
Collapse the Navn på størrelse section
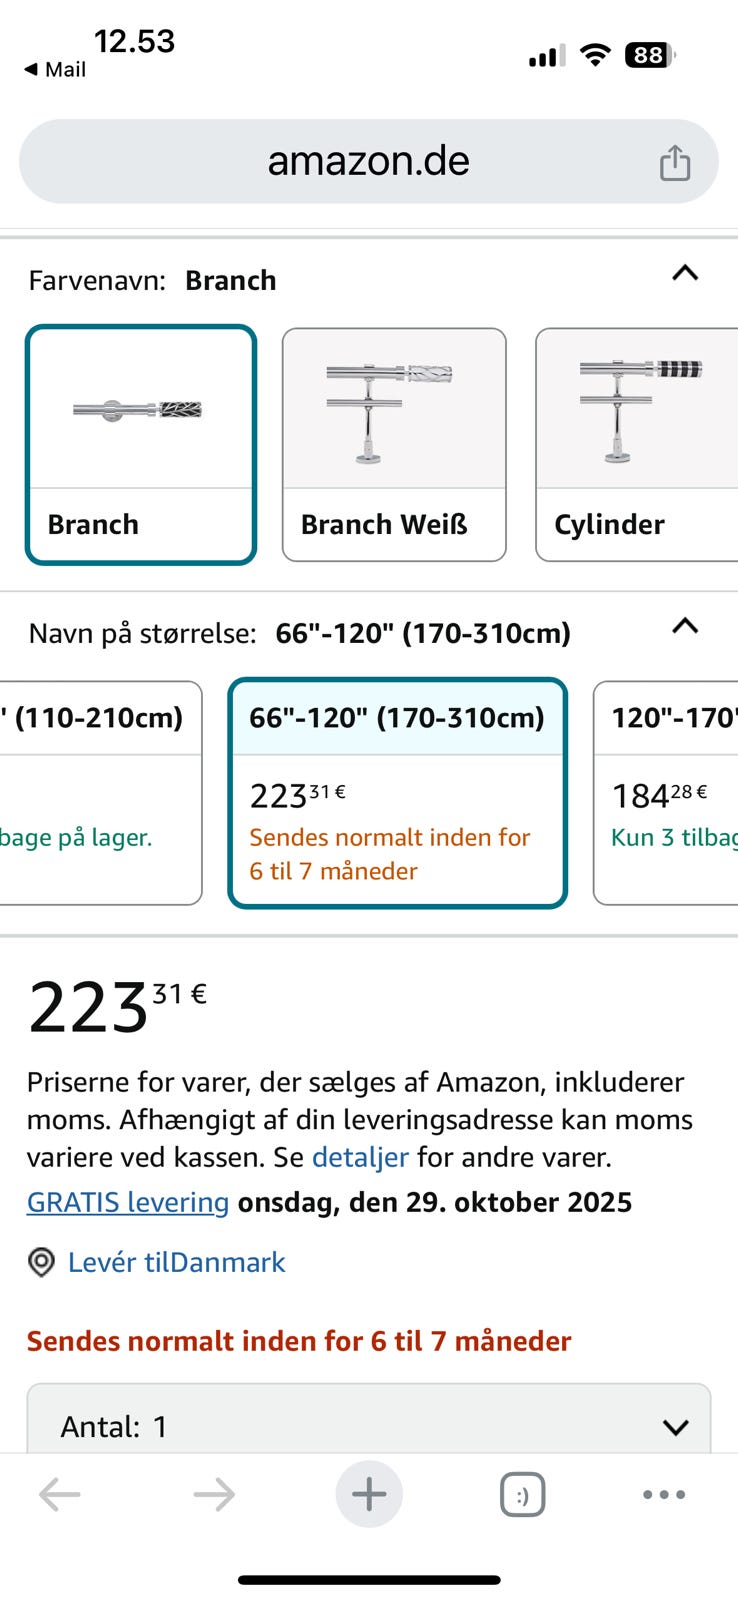tap(685, 626)
